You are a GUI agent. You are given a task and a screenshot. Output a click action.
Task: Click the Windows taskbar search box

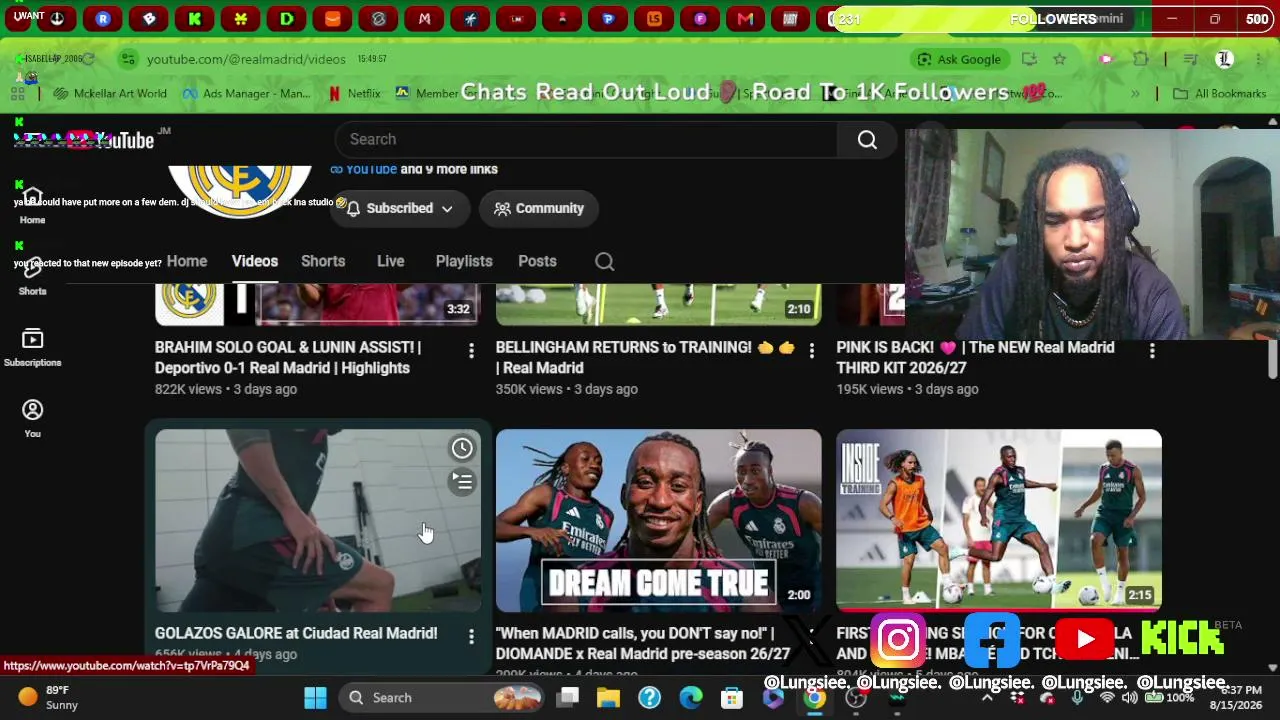point(440,697)
